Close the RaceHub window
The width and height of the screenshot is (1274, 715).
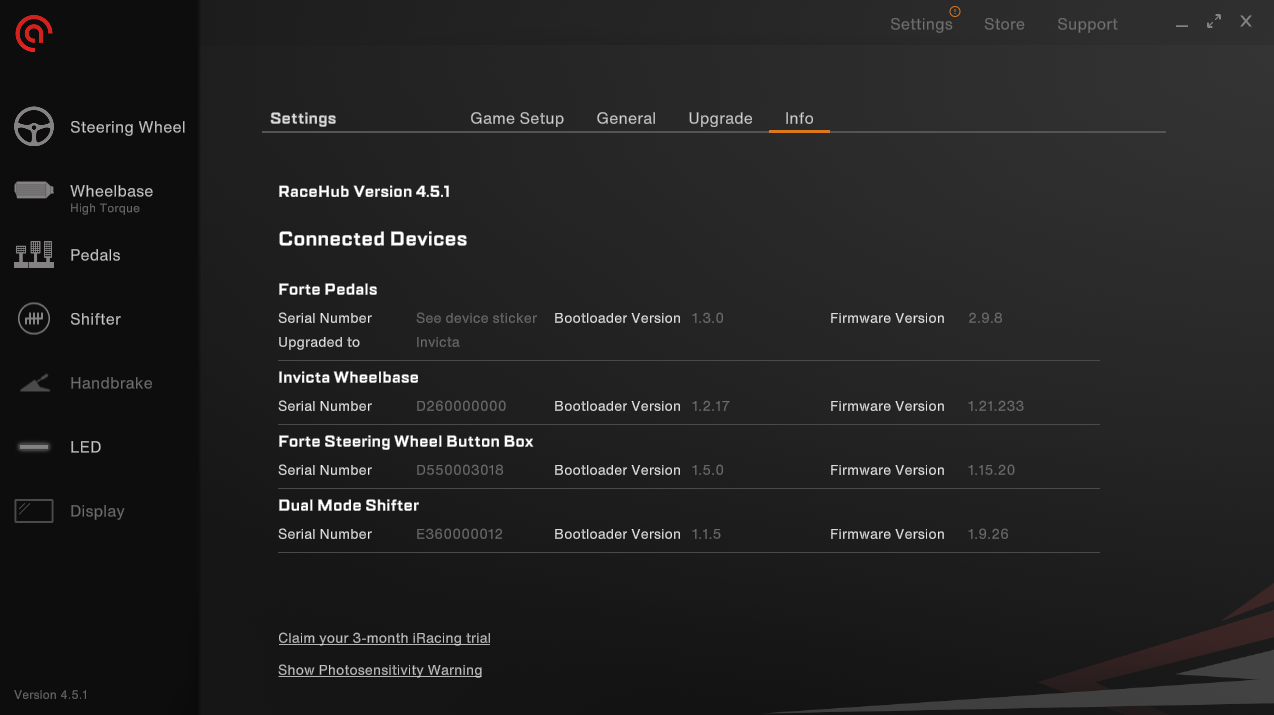[1246, 21]
